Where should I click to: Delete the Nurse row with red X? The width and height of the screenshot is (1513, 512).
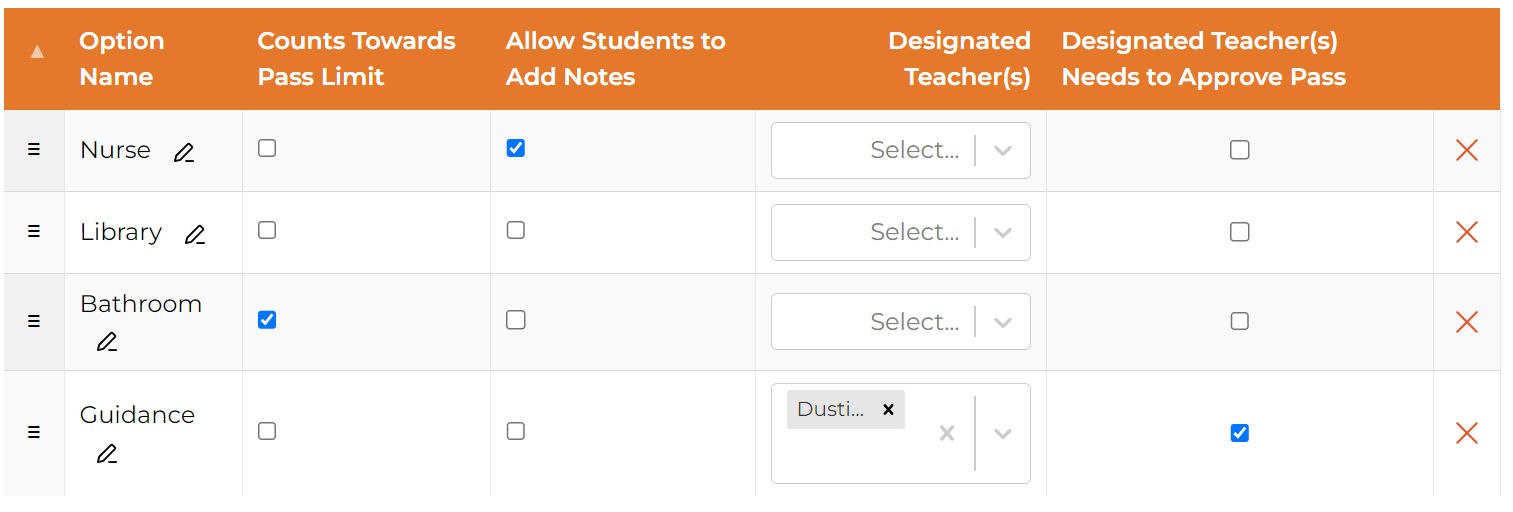(x=1466, y=150)
